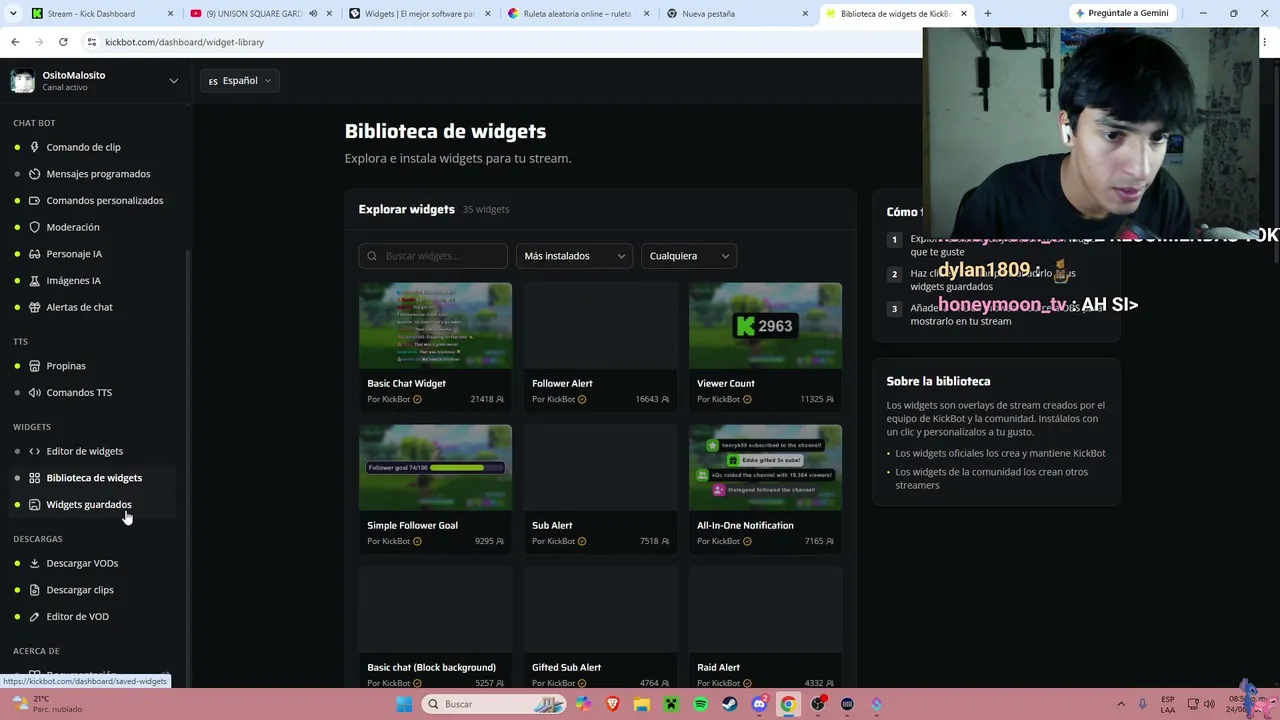Show hidden system tray icons
Image resolution: width=1280 pixels, height=720 pixels.
(x=1121, y=704)
